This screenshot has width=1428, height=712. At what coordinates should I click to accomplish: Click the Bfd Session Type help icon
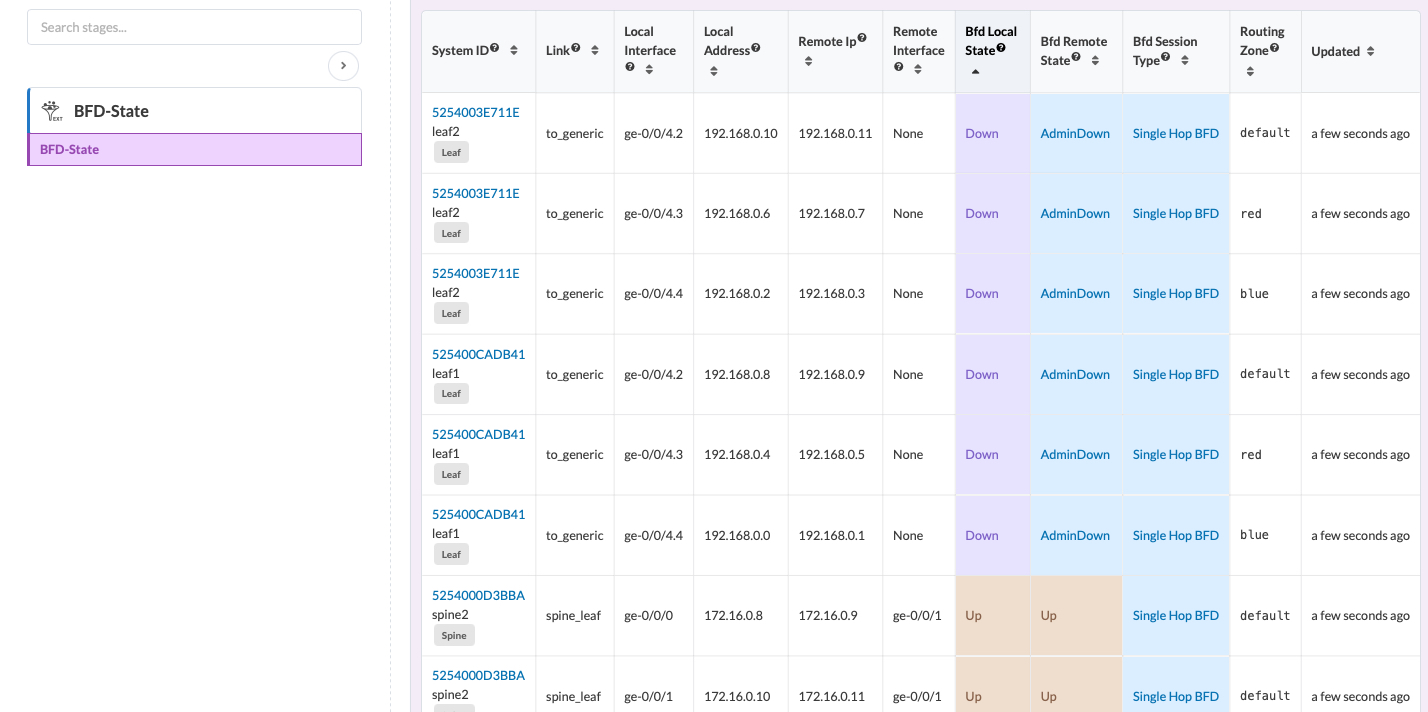pos(1166,57)
